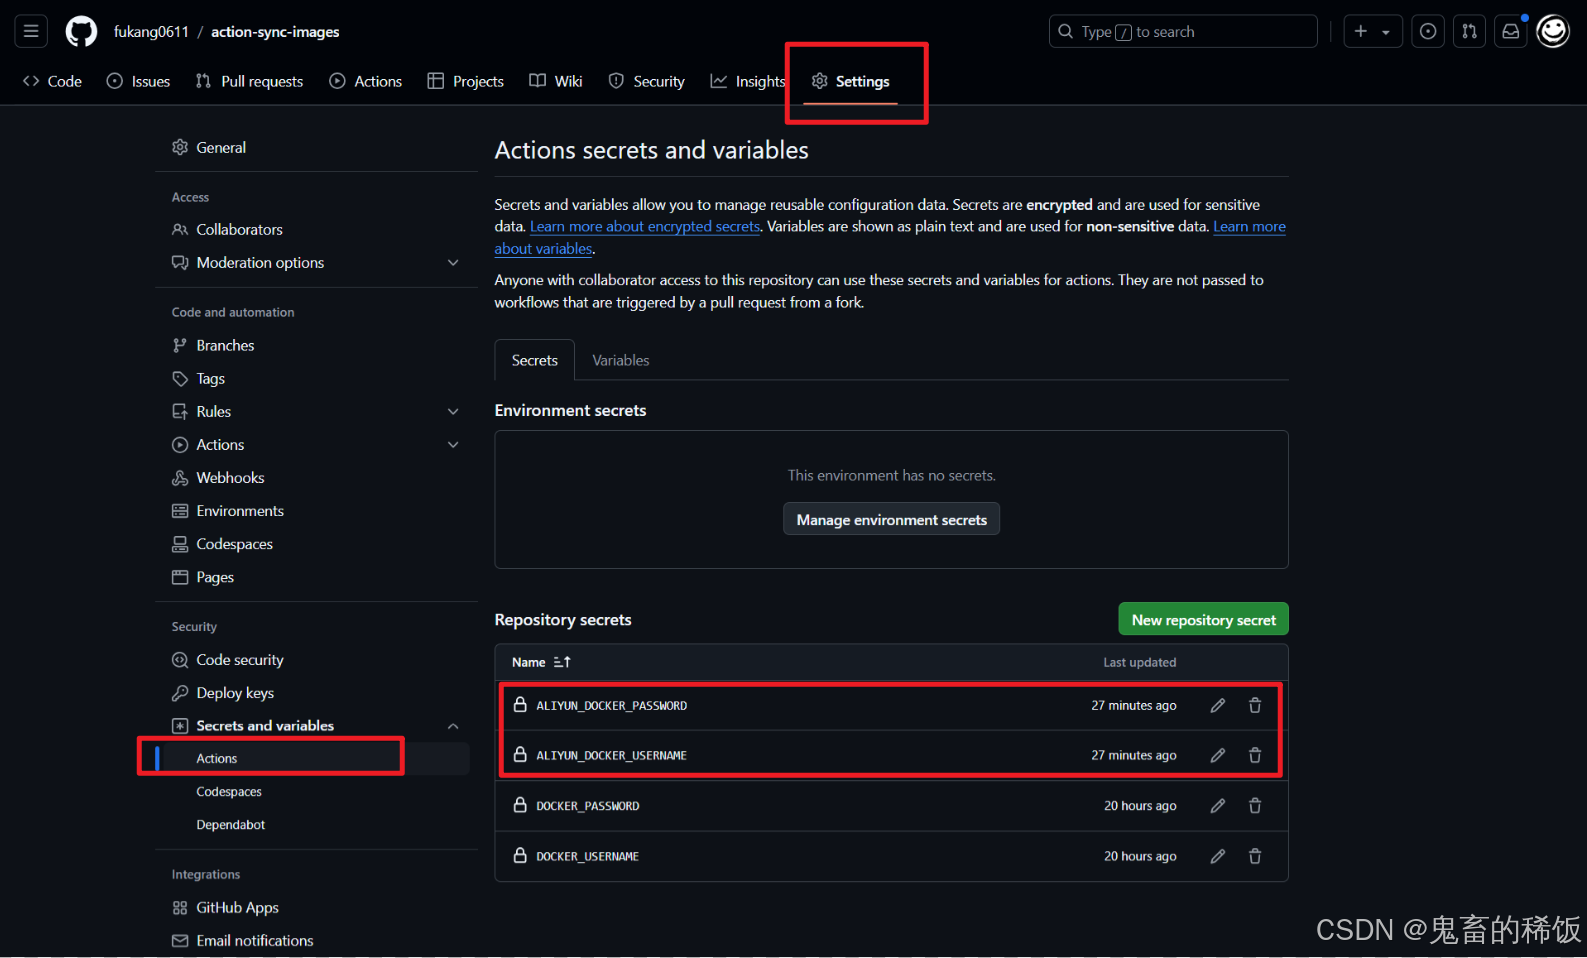Switch to the Insights tab
Viewport: 1587px width, 958px height.
[x=747, y=81]
